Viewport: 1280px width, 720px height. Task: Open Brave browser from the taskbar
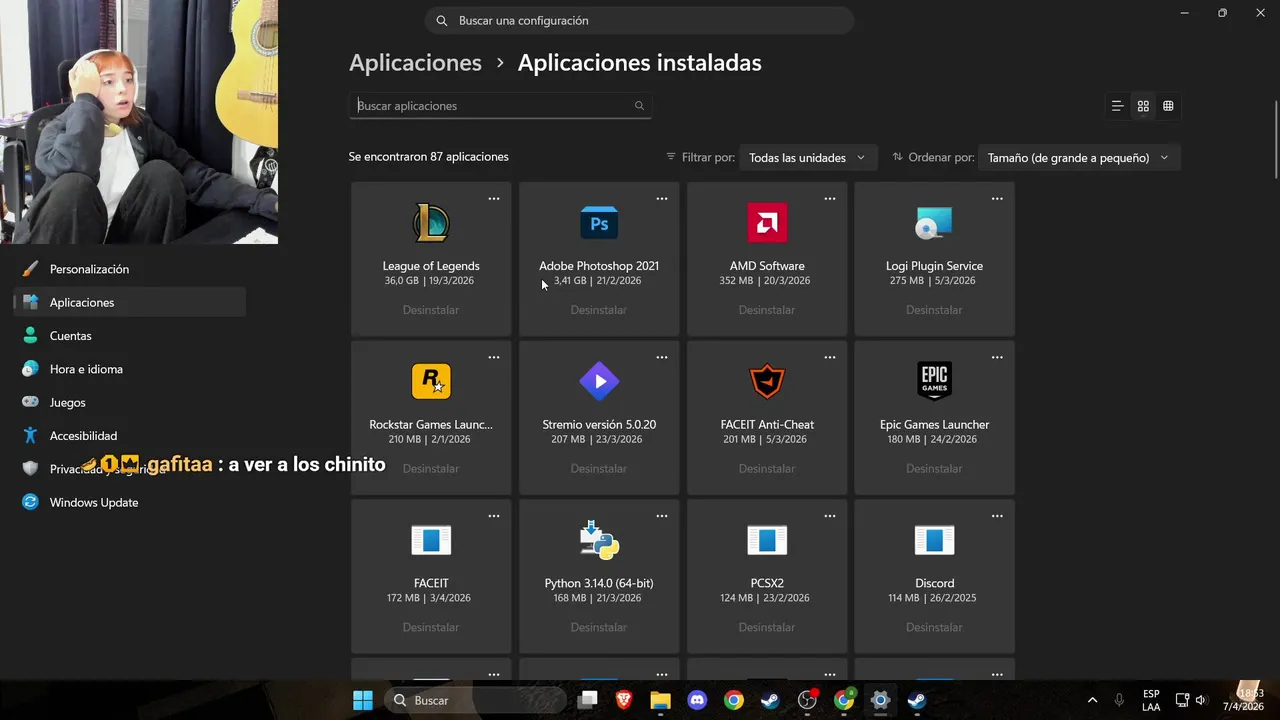coord(624,700)
